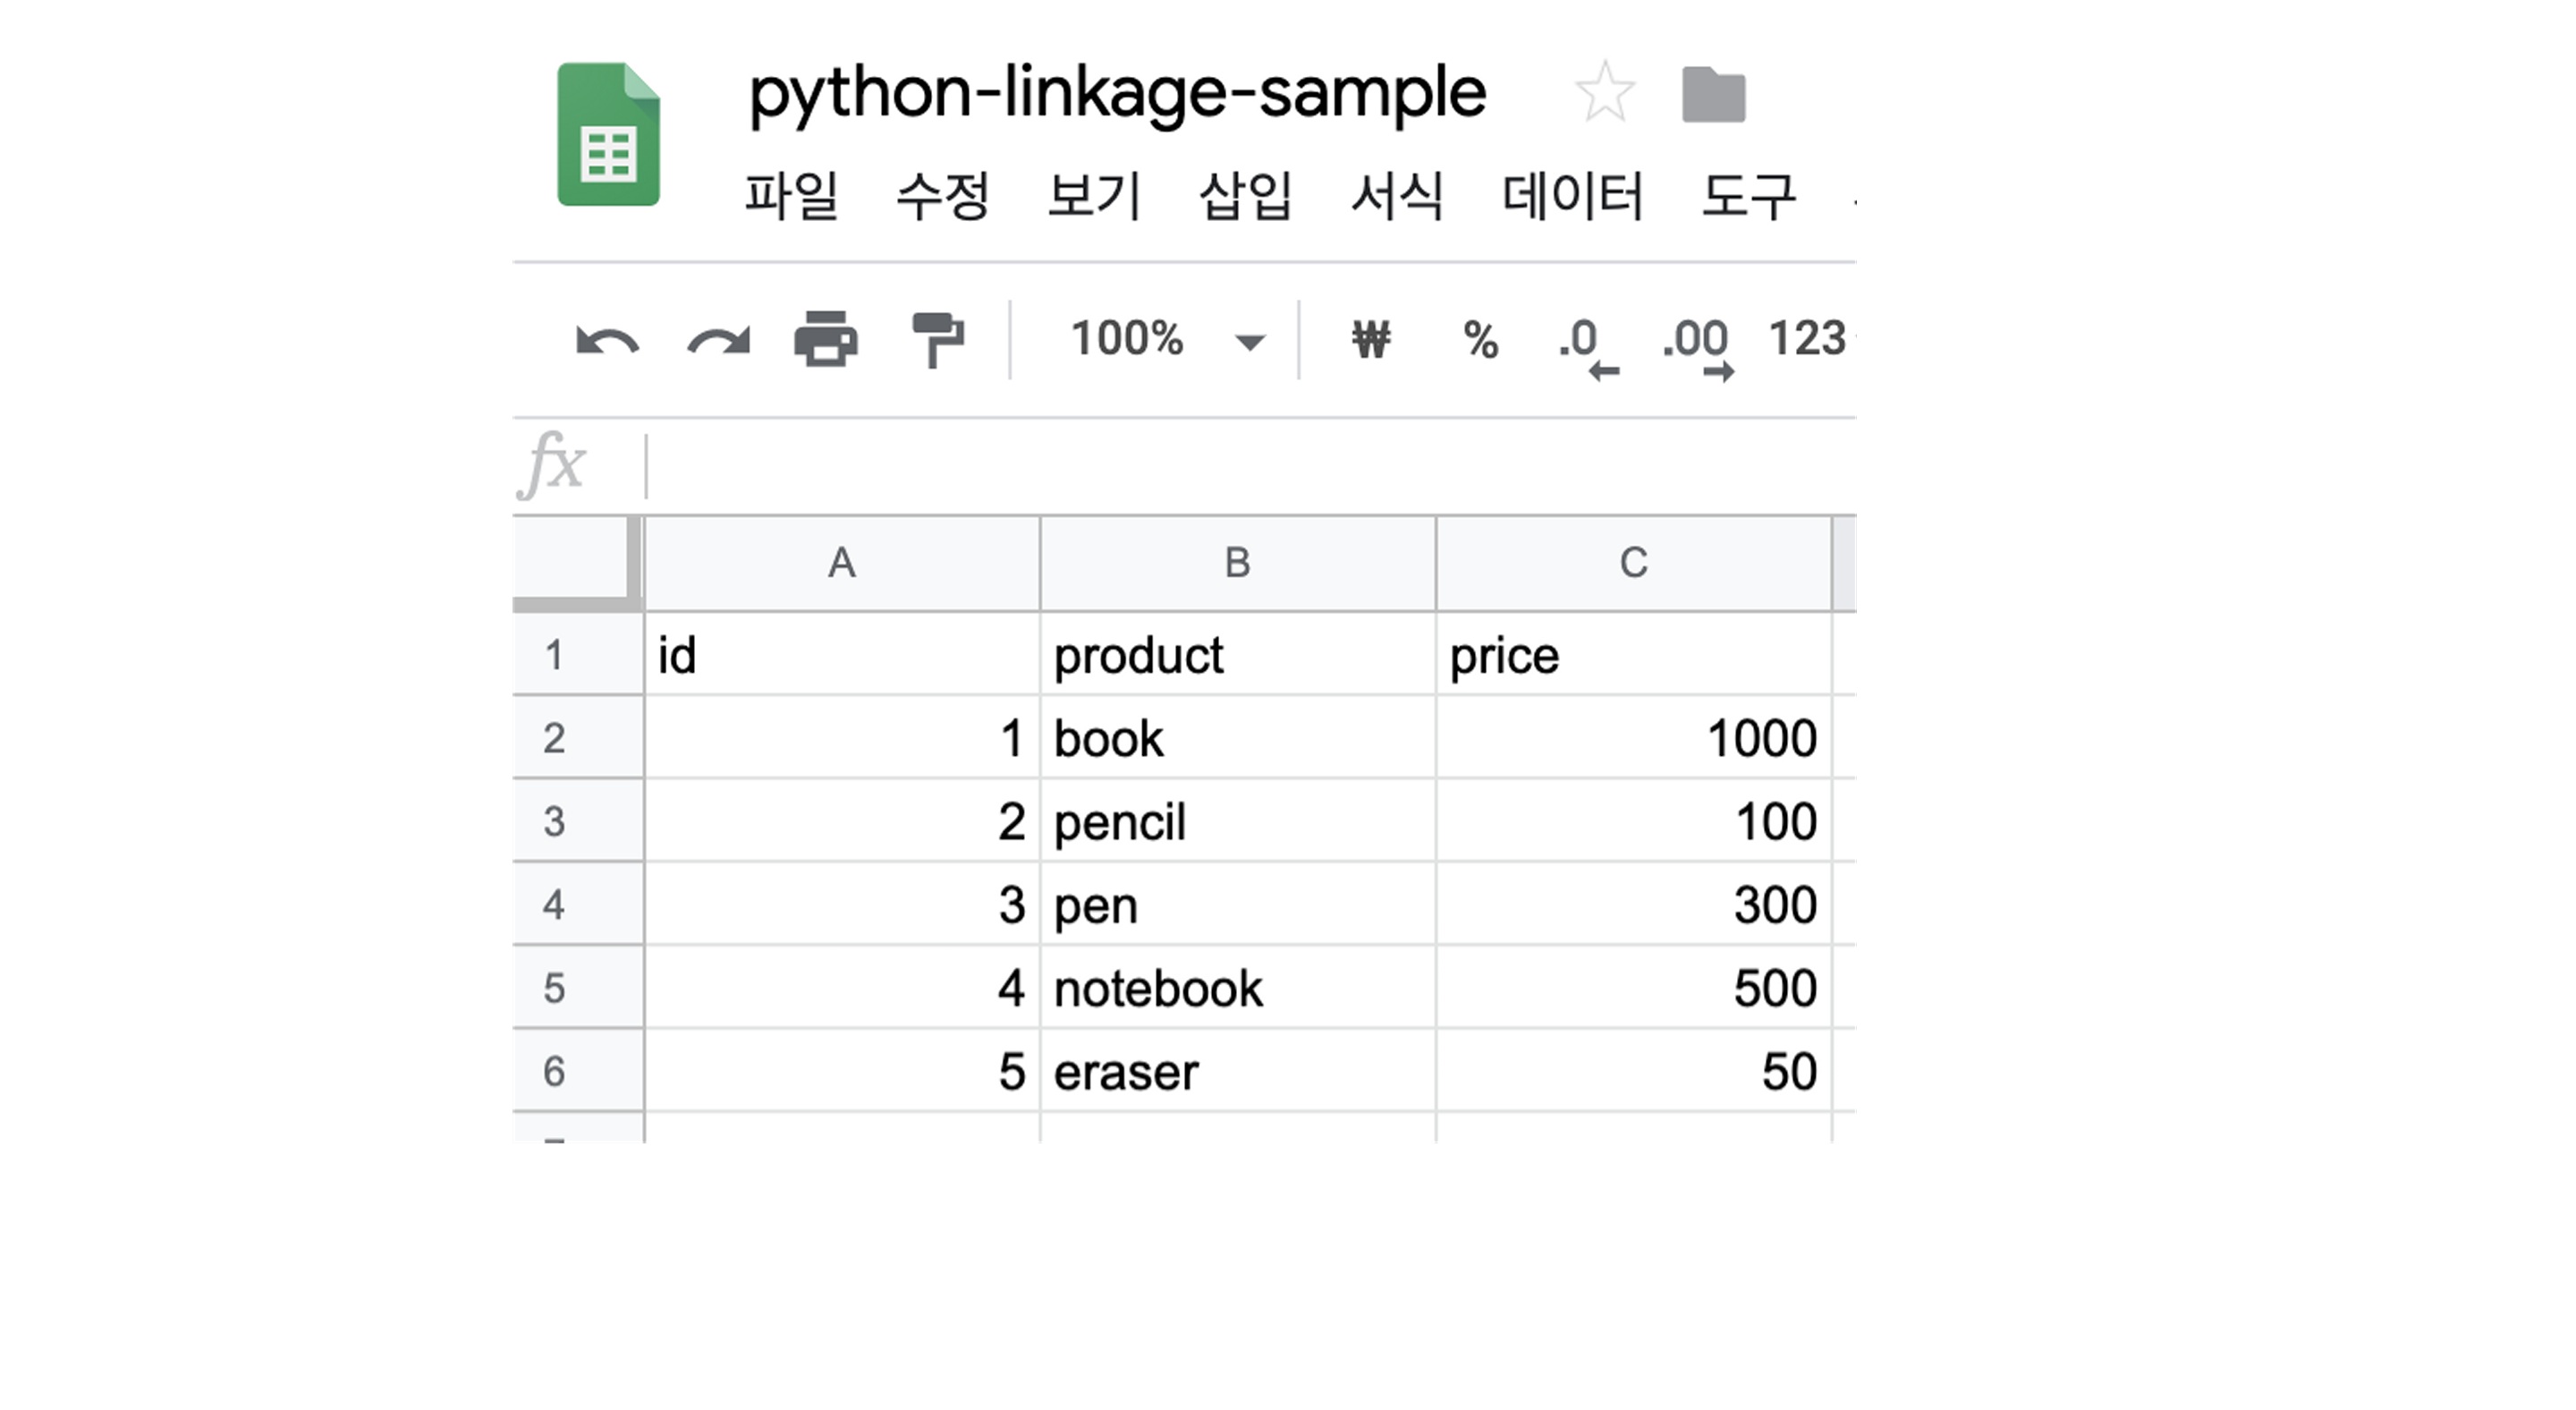Click the redo arrow icon
The height and width of the screenshot is (1410, 2576).
(x=718, y=341)
